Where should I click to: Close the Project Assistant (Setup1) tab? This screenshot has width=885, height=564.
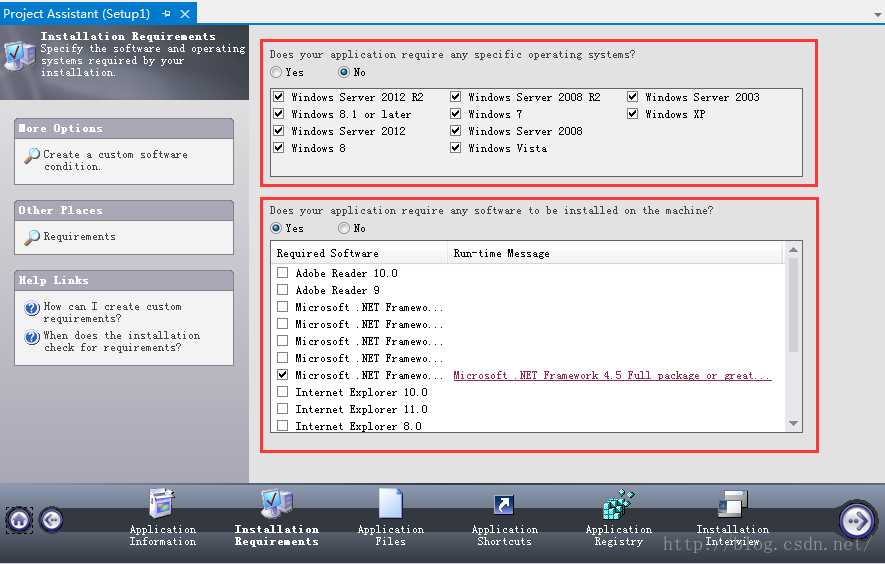coord(185,14)
